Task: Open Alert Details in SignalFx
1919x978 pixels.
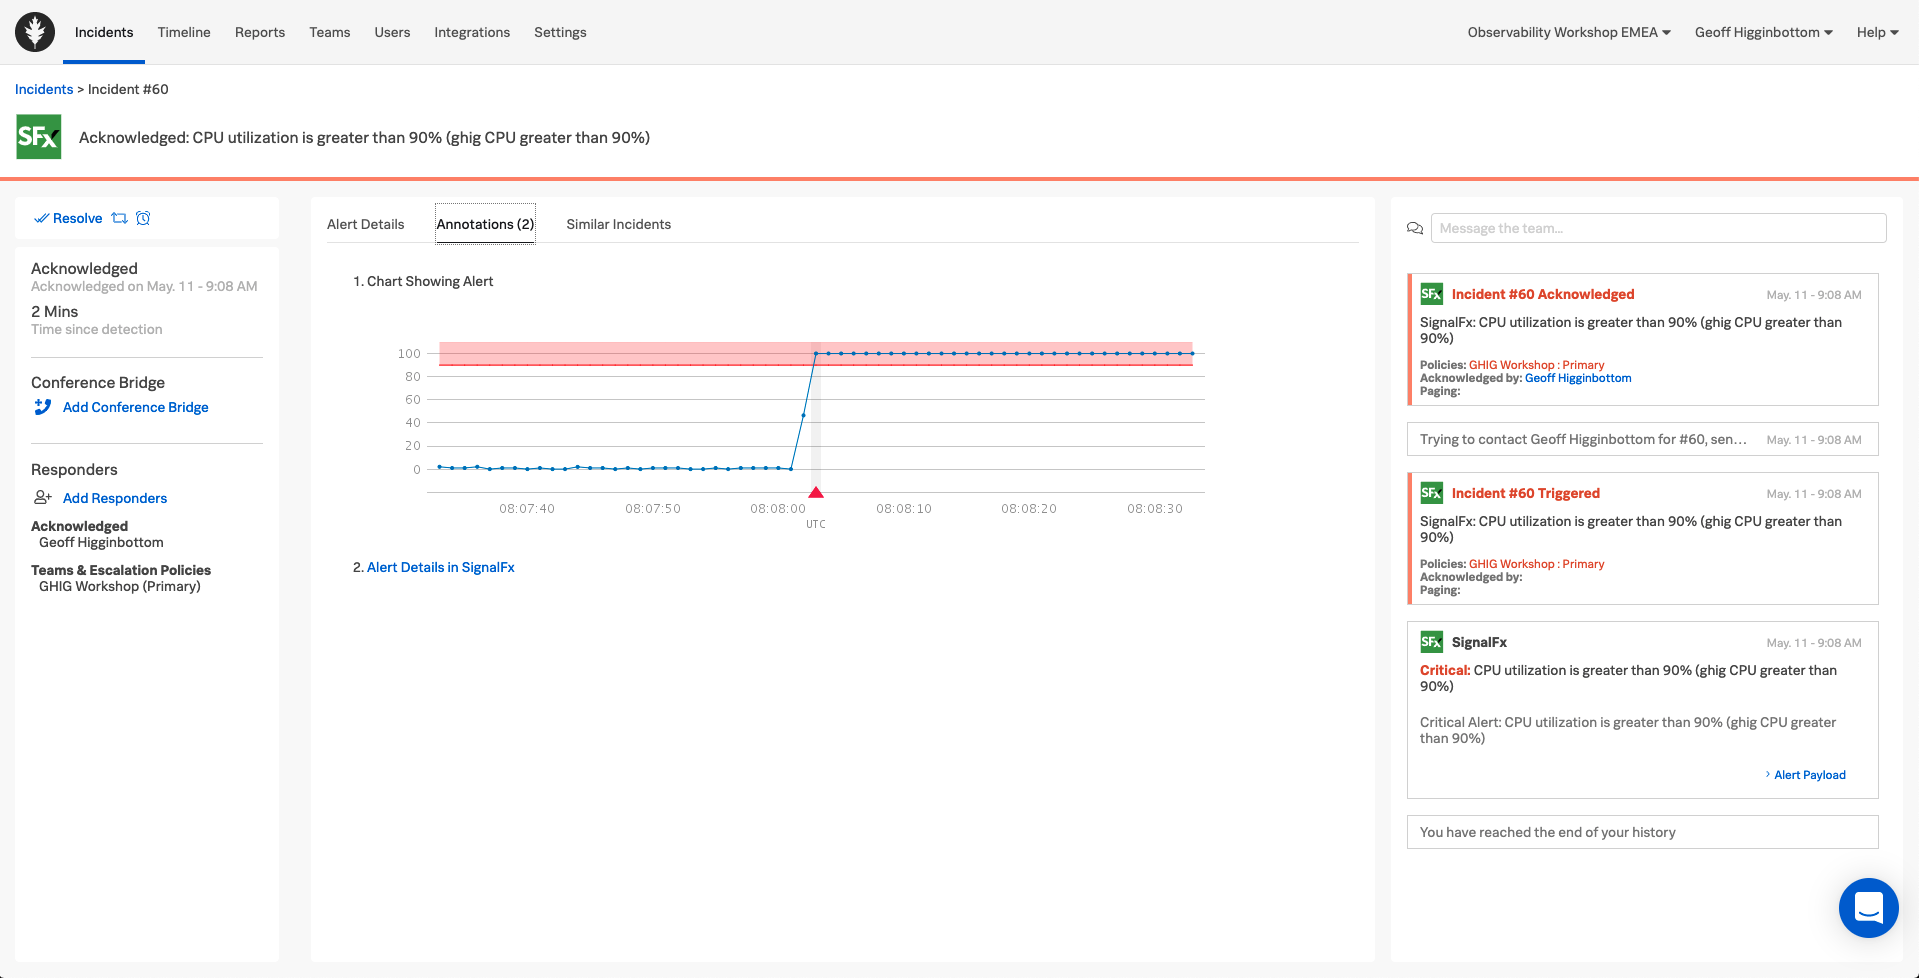Action: click(440, 567)
